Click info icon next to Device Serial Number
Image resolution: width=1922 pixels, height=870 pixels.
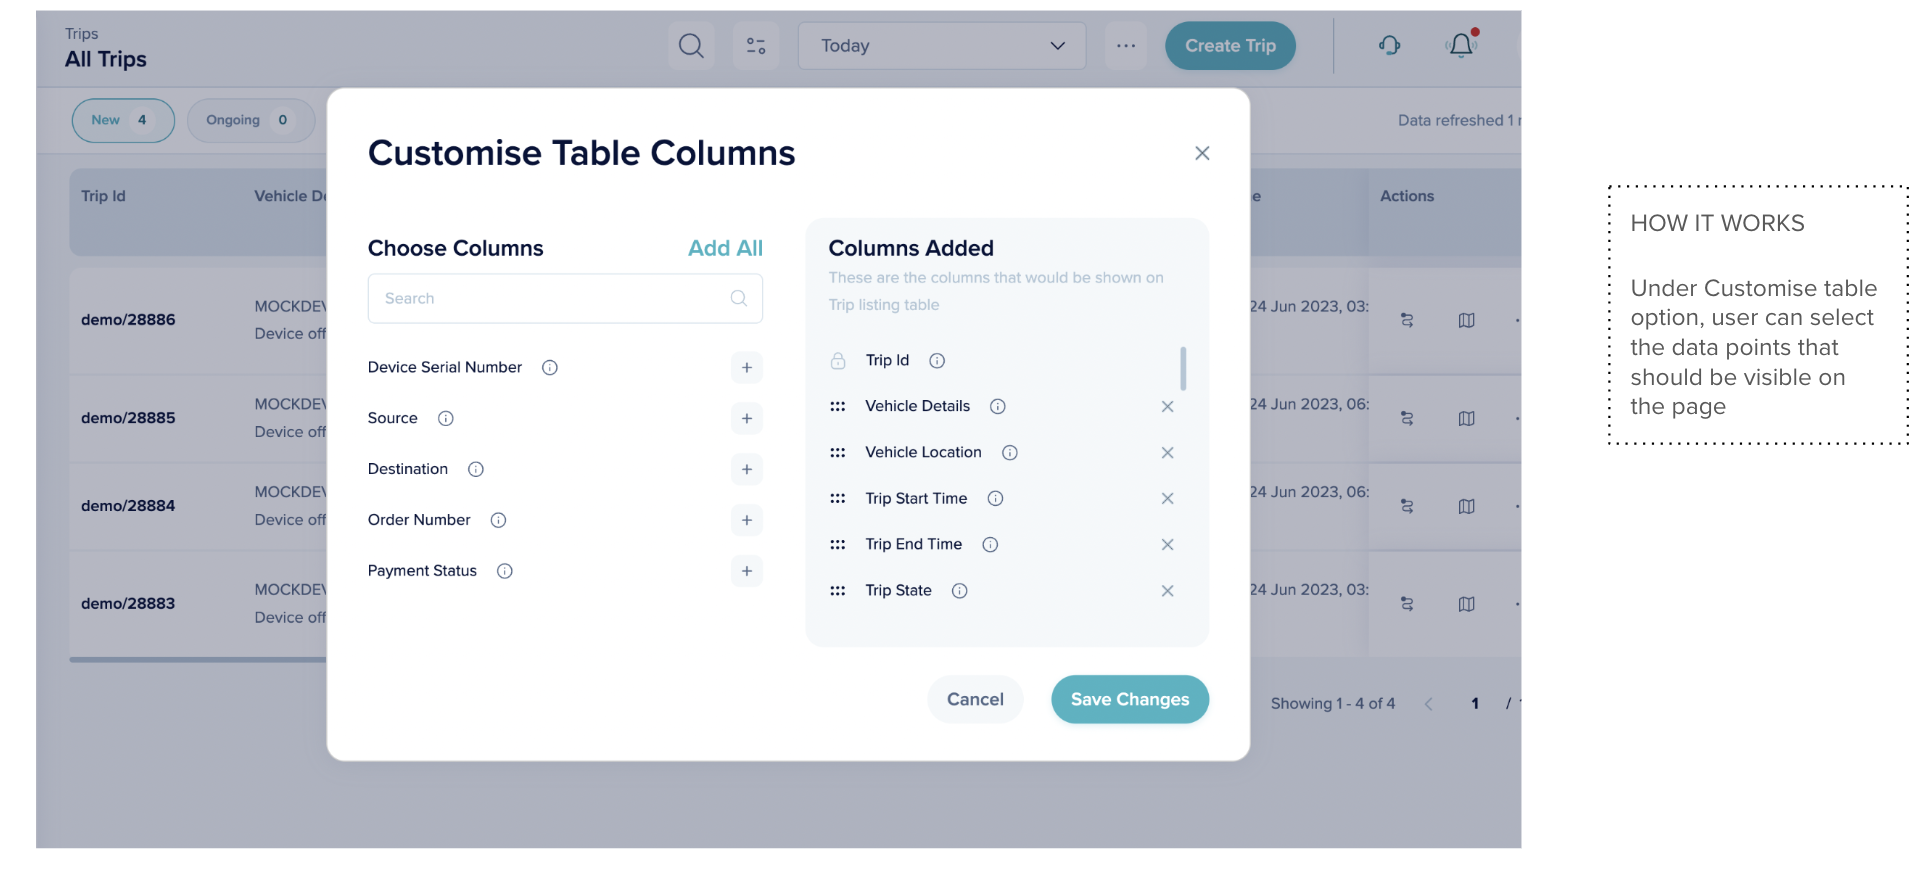tap(550, 368)
